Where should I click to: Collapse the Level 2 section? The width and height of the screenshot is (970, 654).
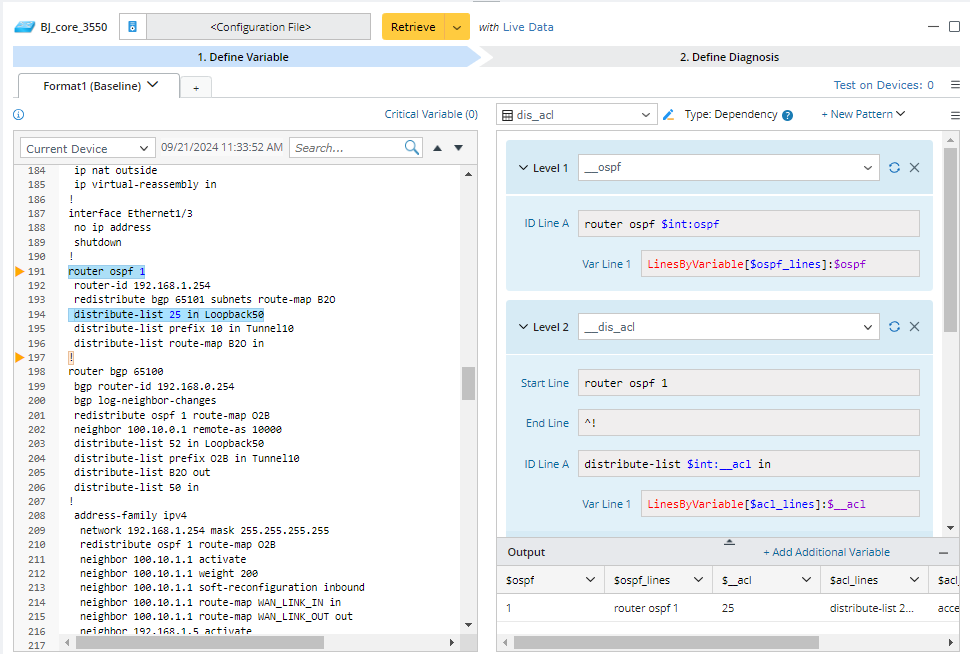pyautogui.click(x=523, y=327)
